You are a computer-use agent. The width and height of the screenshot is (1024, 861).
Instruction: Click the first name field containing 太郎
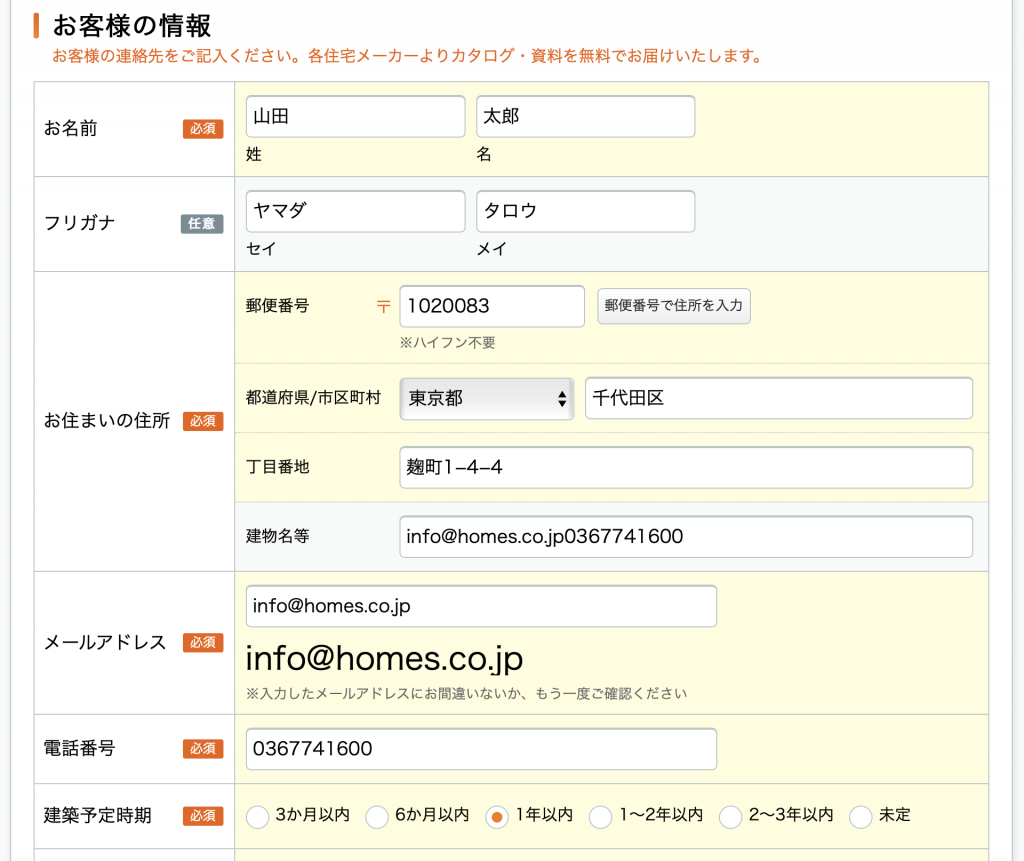click(585, 116)
